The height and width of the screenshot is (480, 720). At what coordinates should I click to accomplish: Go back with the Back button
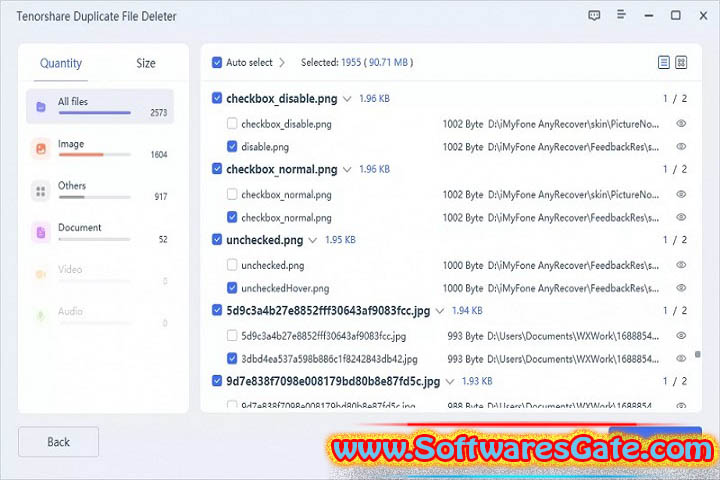[x=58, y=442]
